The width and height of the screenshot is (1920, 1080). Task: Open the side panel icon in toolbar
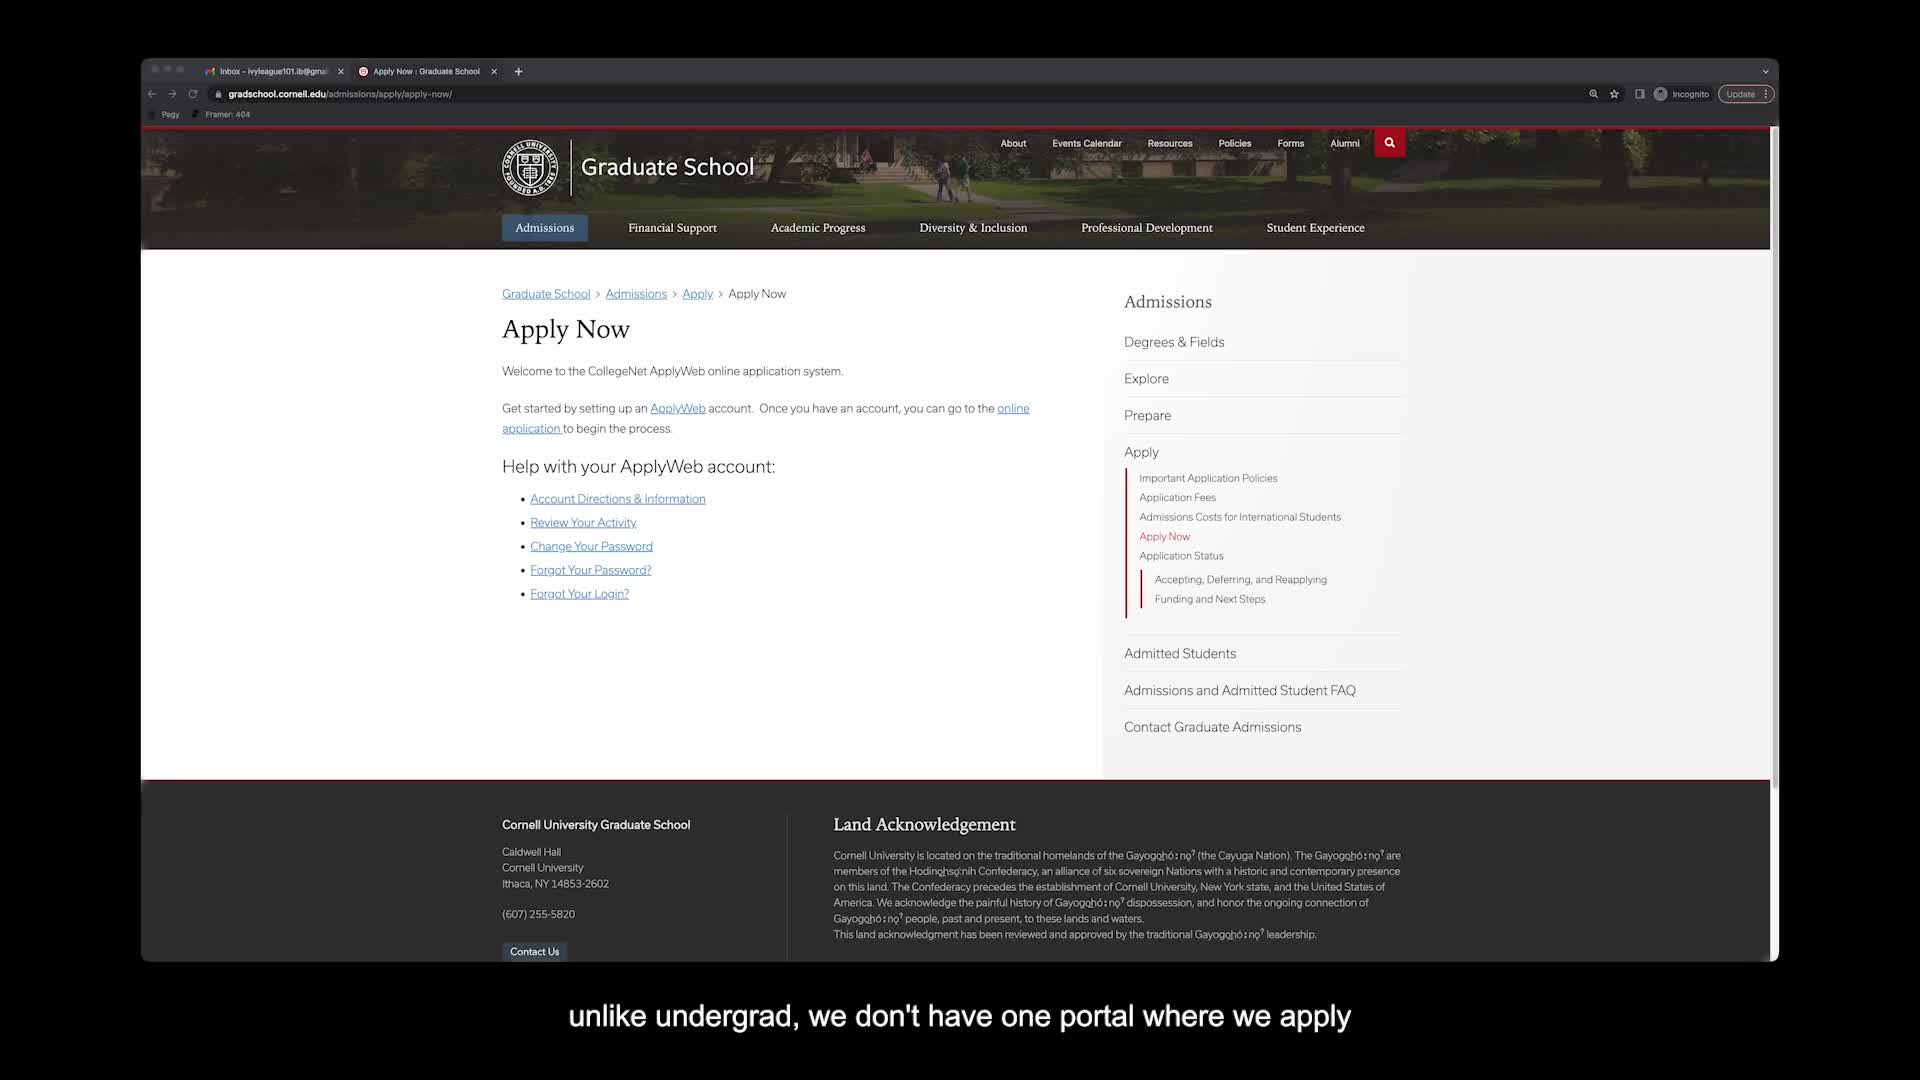click(x=1639, y=94)
